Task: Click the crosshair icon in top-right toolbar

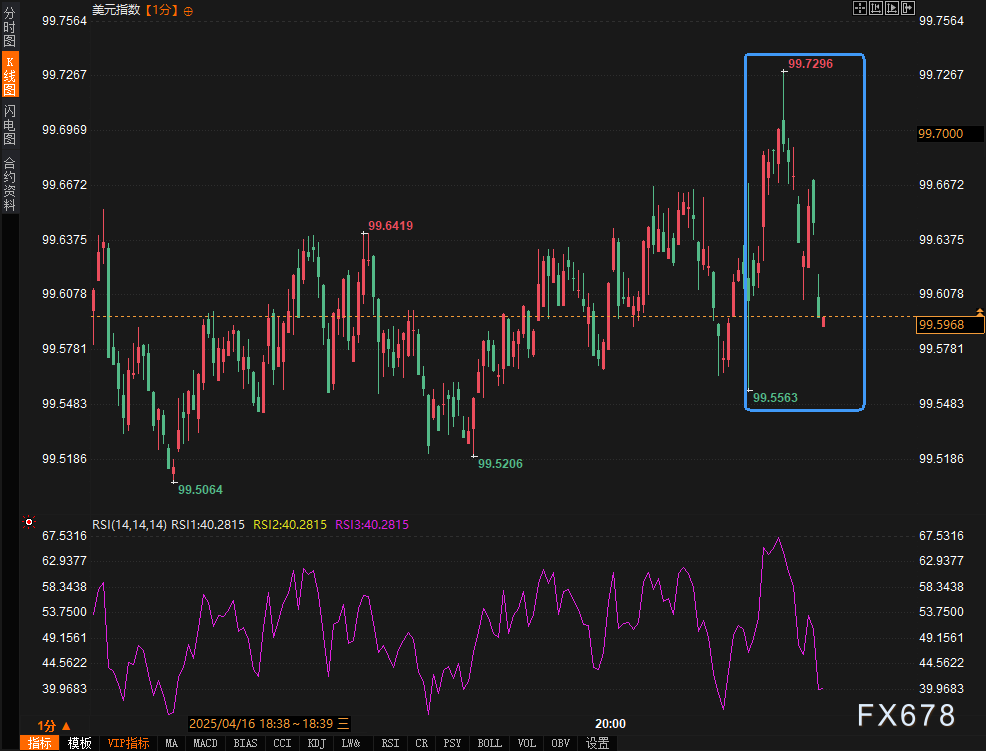Action: [x=859, y=9]
